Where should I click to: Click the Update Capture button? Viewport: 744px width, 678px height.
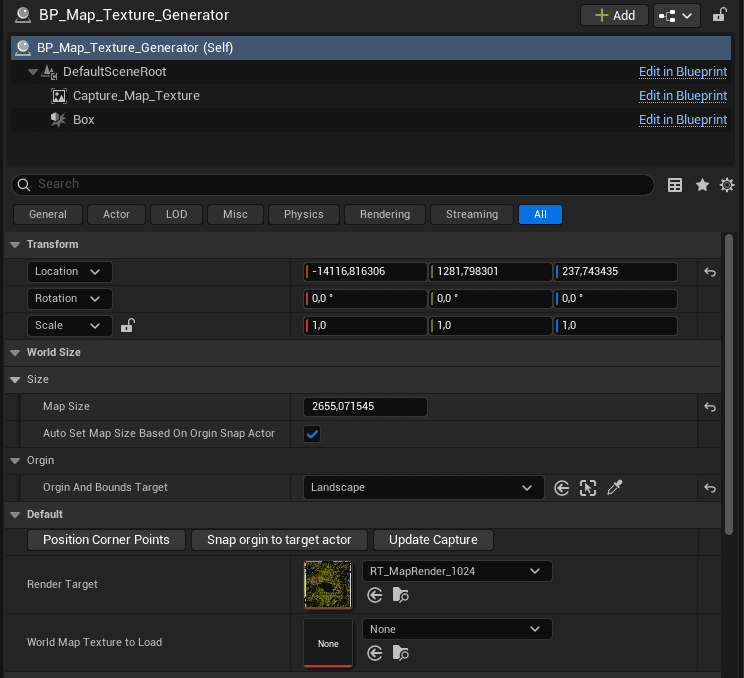pyautogui.click(x=433, y=540)
